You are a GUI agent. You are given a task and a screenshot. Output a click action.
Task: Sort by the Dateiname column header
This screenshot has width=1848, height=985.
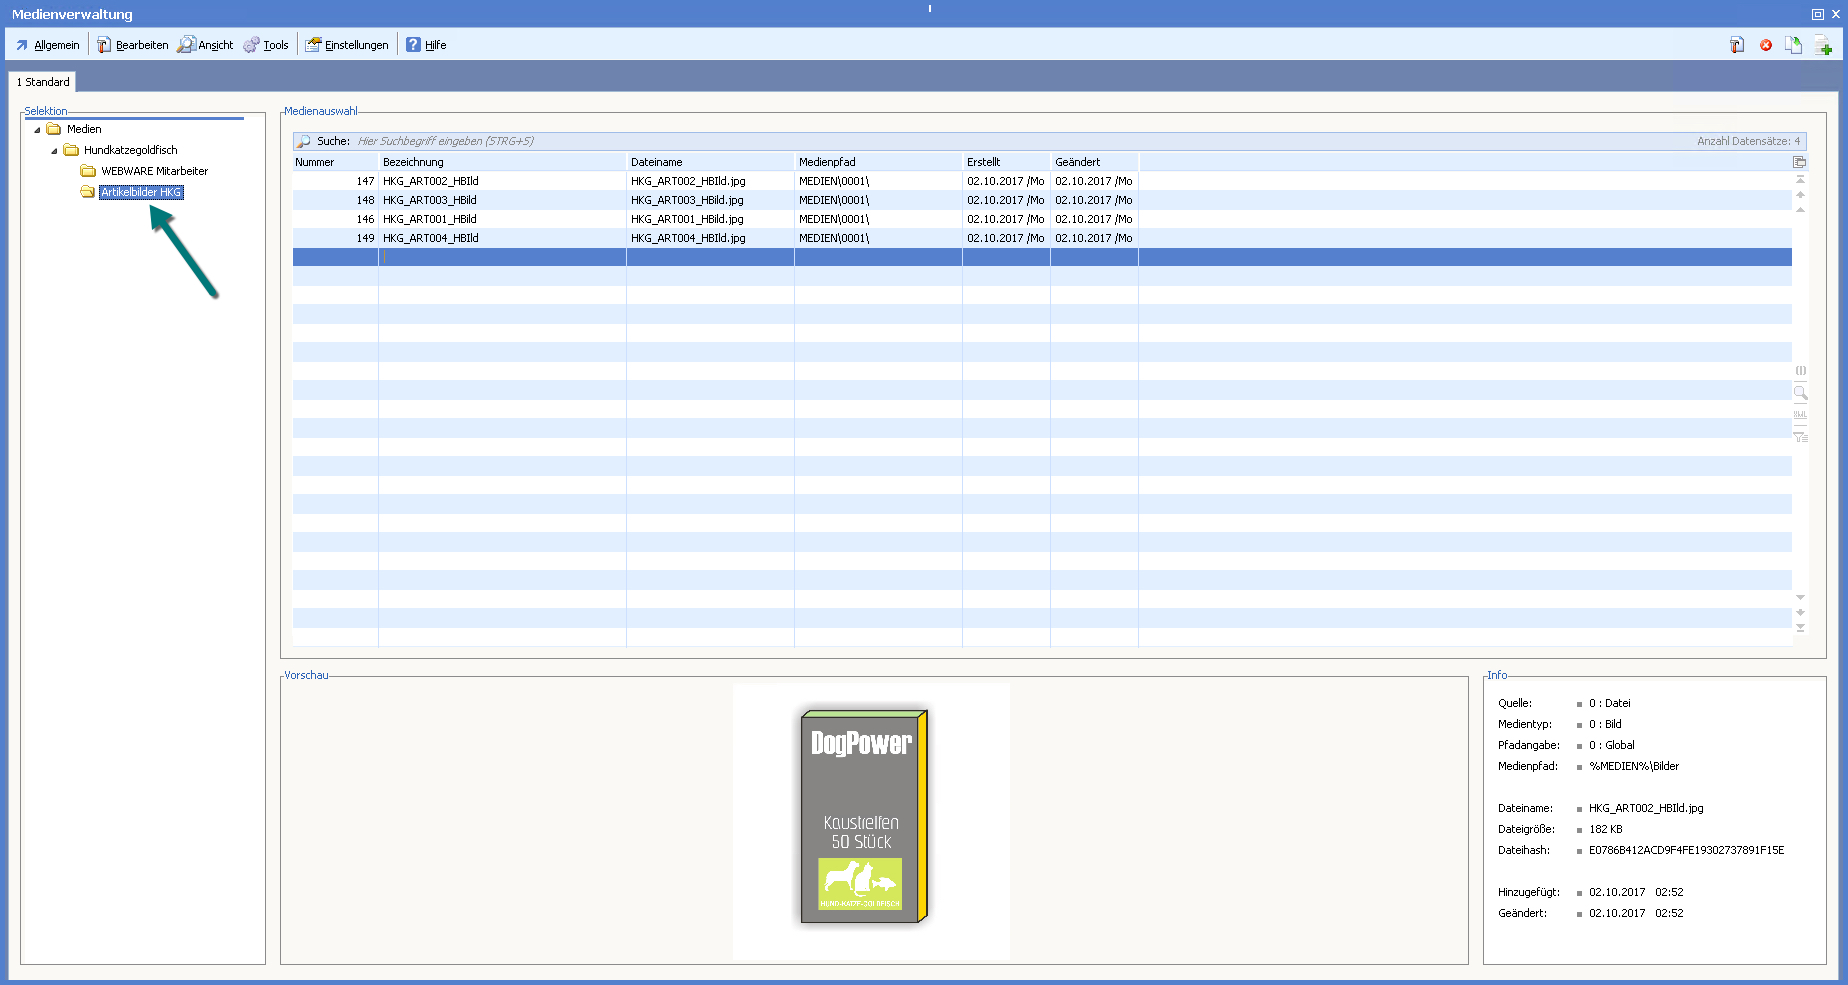click(657, 162)
